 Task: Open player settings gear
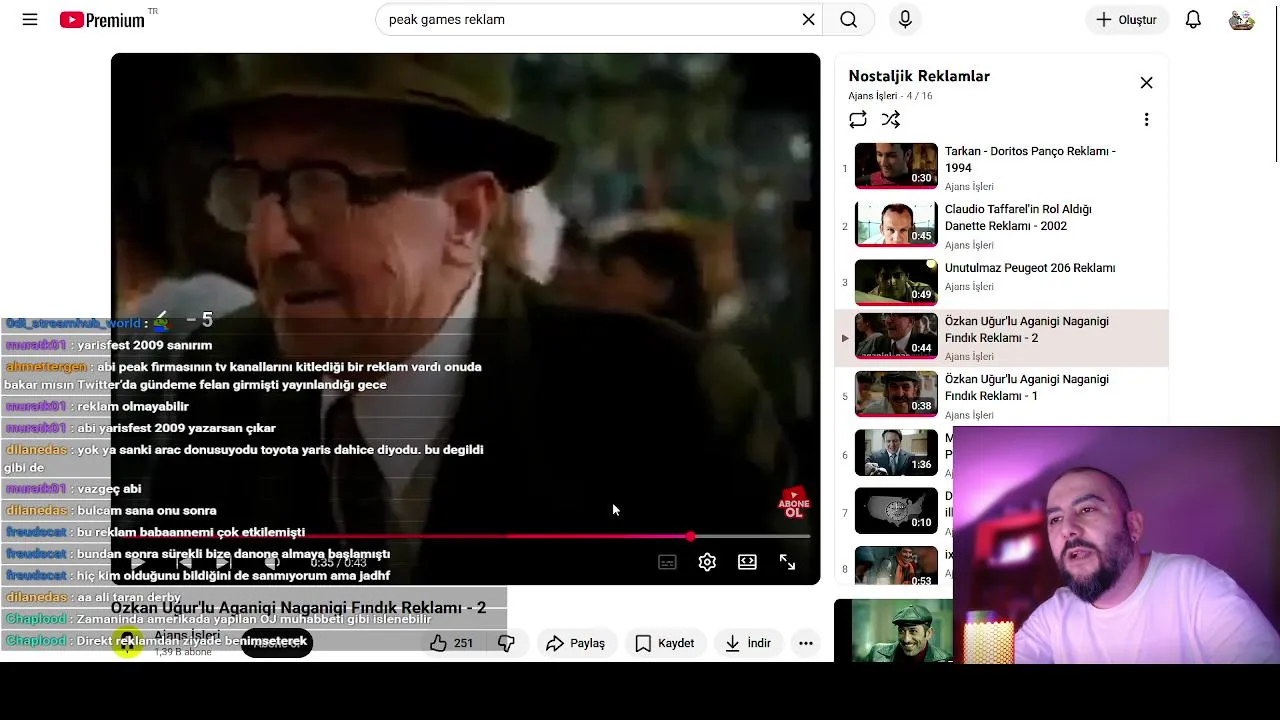click(707, 562)
